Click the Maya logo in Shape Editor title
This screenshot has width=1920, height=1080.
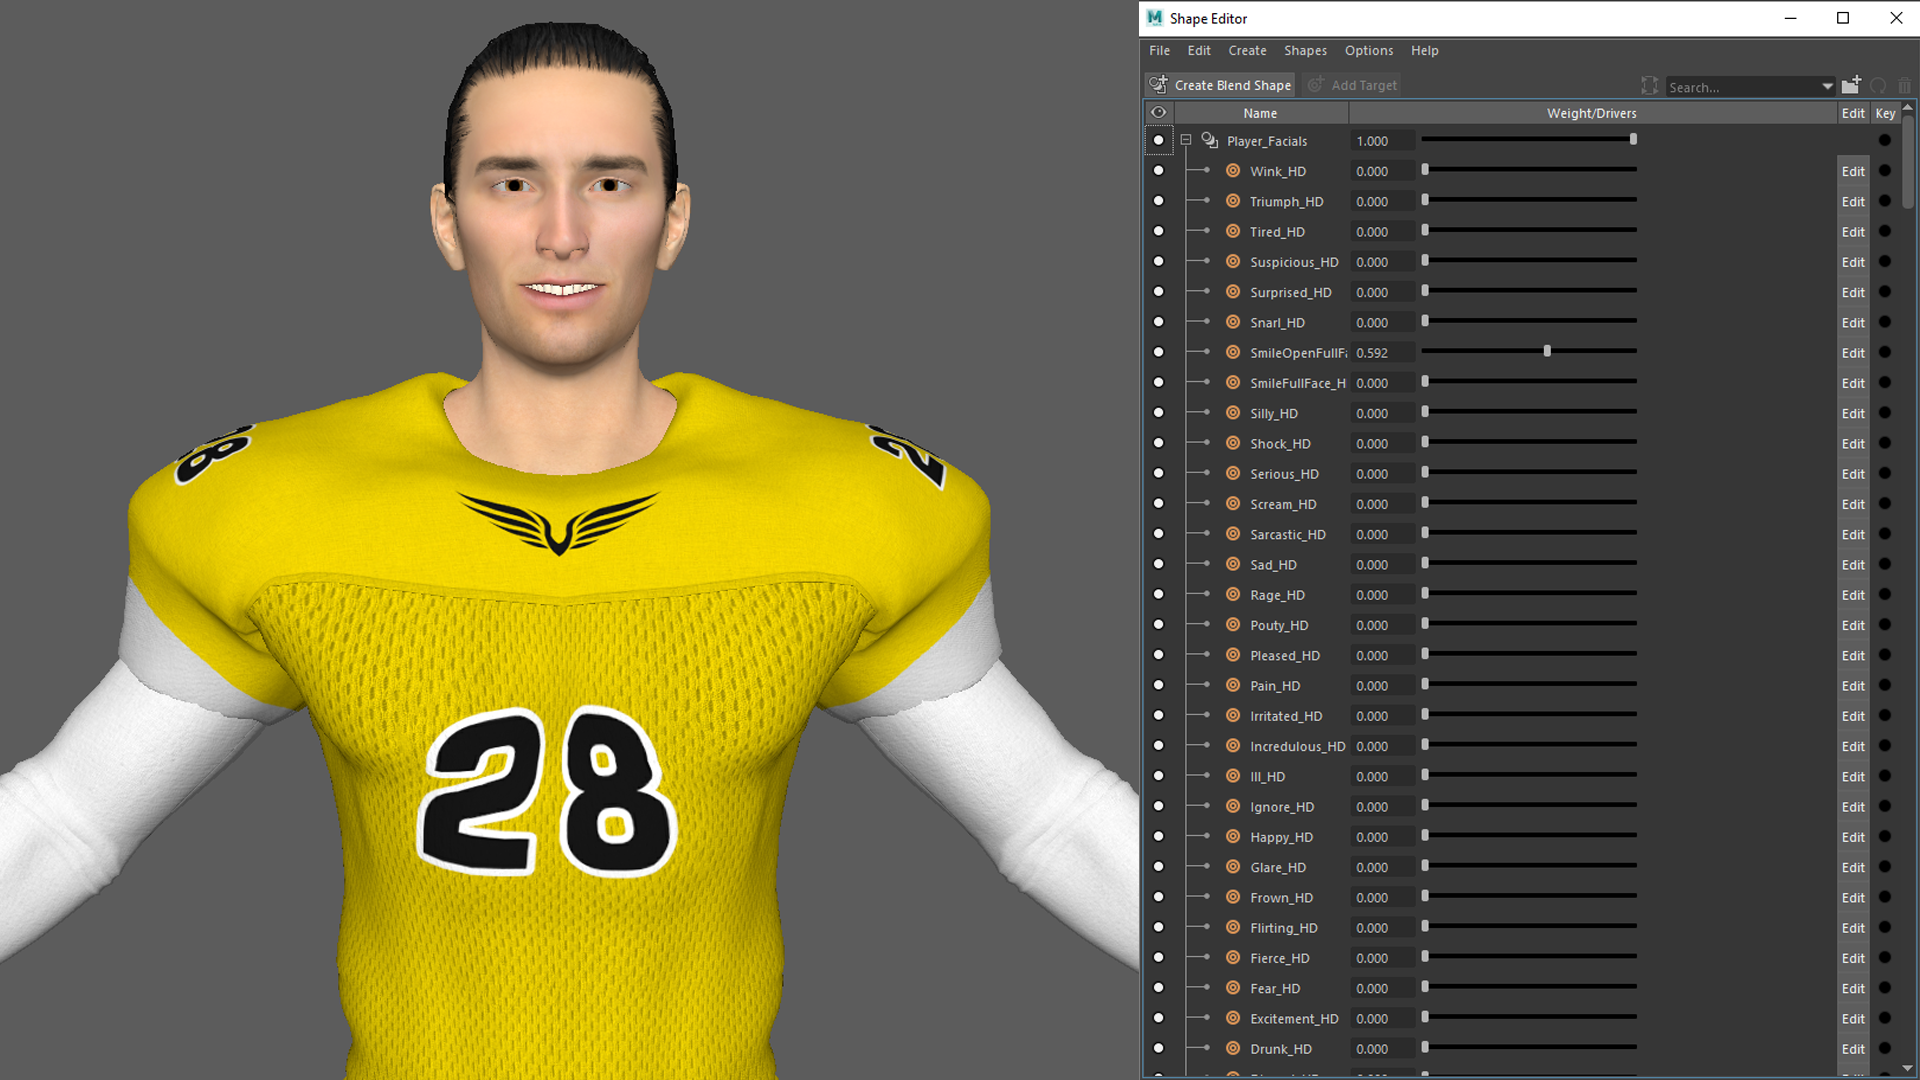1155,18
